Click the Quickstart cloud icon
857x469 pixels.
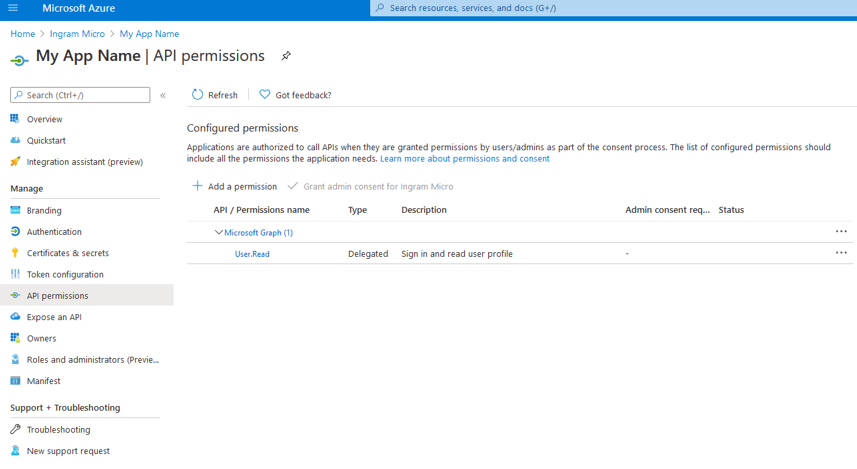(x=15, y=140)
